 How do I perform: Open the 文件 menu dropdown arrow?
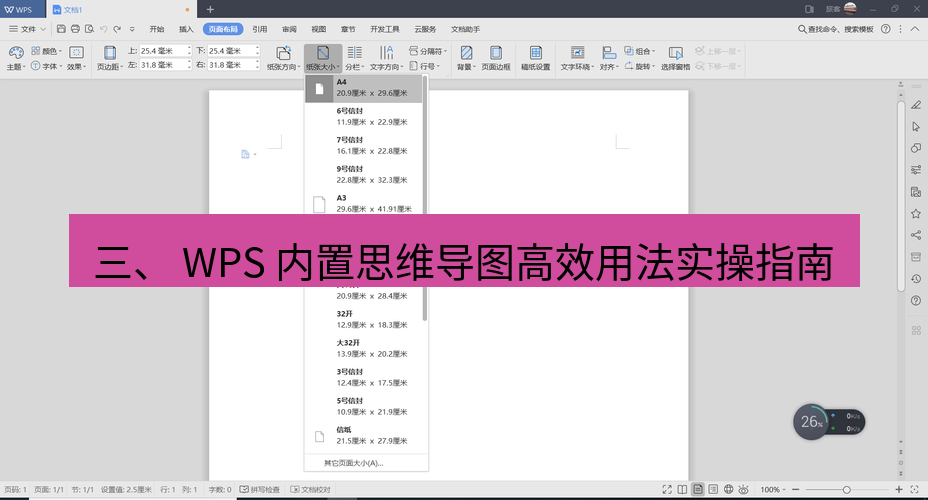pyautogui.click(x=43, y=29)
